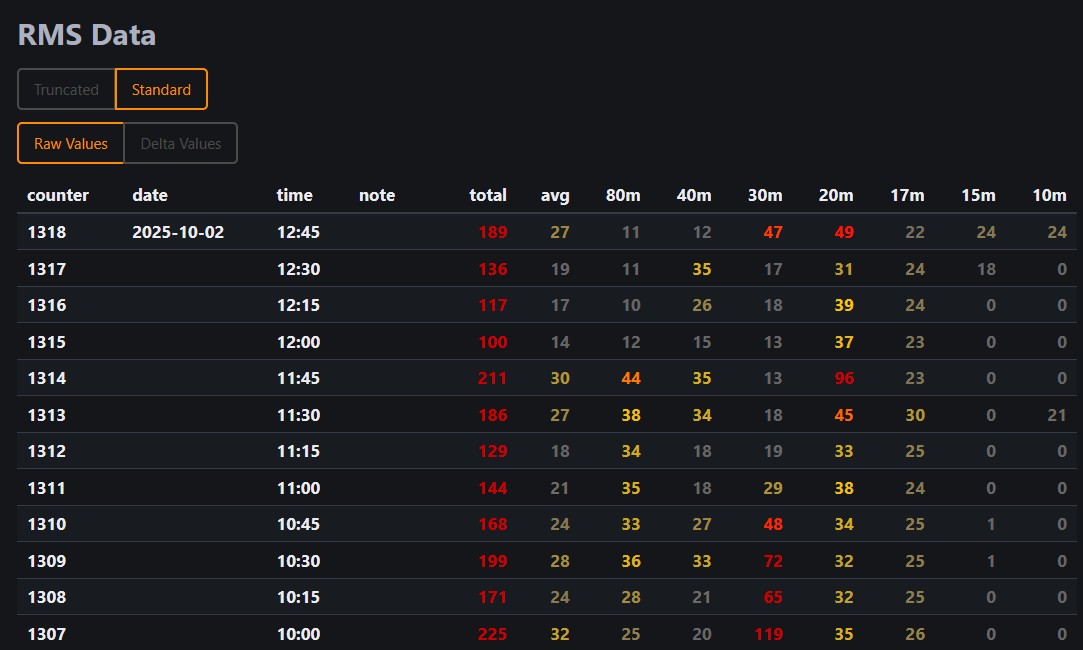1083x650 pixels.
Task: Click total value 225 in row 1307
Action: click(492, 634)
